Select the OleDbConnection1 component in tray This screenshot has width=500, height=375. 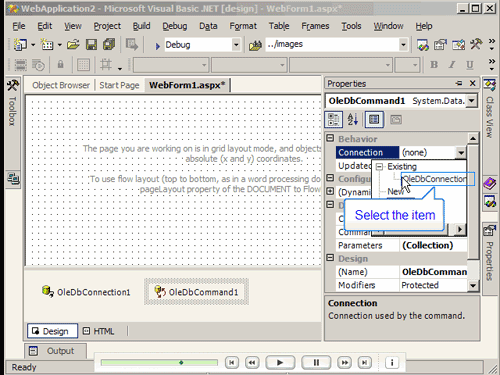pyautogui.click(x=86, y=292)
